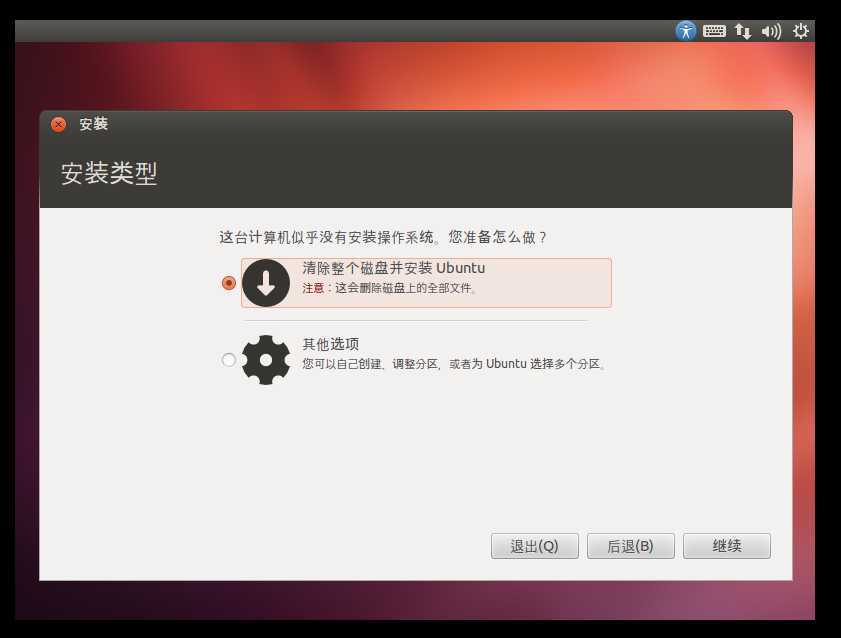Viewport: 841px width, 638px height.
Task: Click the highlighted erase disk option panel
Action: tap(425, 283)
